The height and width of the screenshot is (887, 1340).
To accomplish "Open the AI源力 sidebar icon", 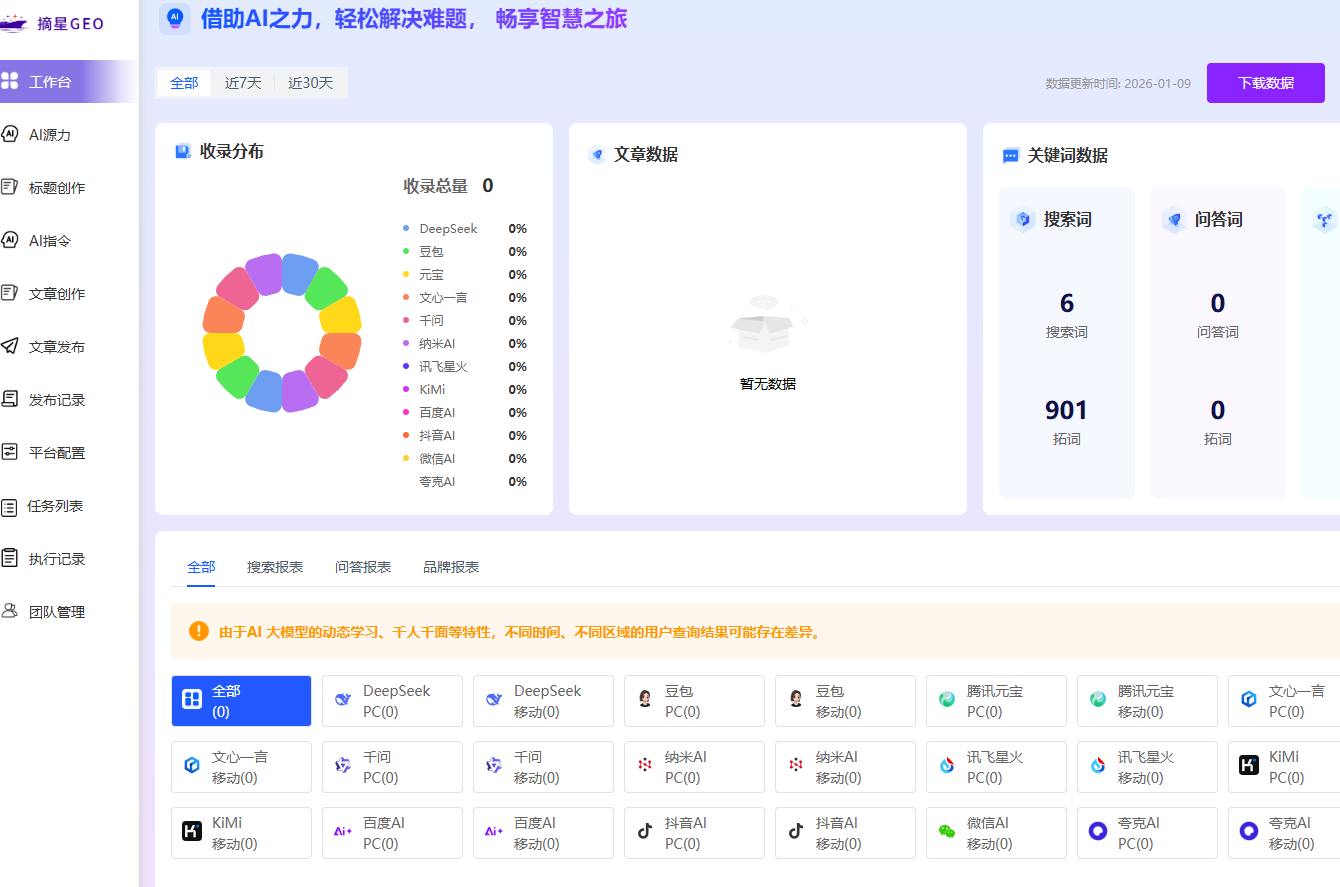I will click(x=10, y=134).
